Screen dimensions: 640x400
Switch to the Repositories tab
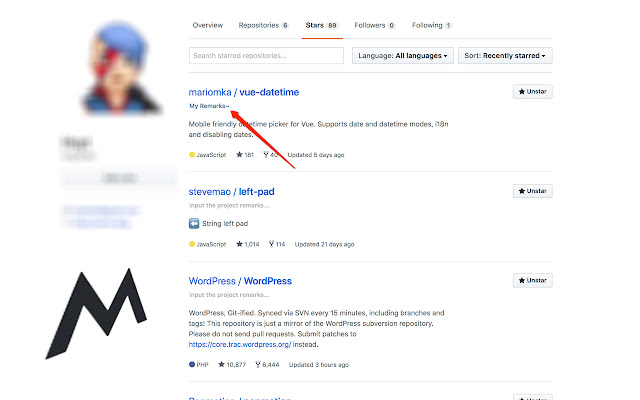coord(263,25)
